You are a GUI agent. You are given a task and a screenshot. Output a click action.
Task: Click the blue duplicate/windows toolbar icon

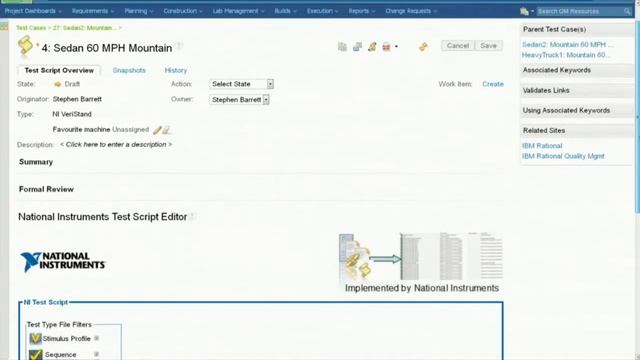click(357, 47)
